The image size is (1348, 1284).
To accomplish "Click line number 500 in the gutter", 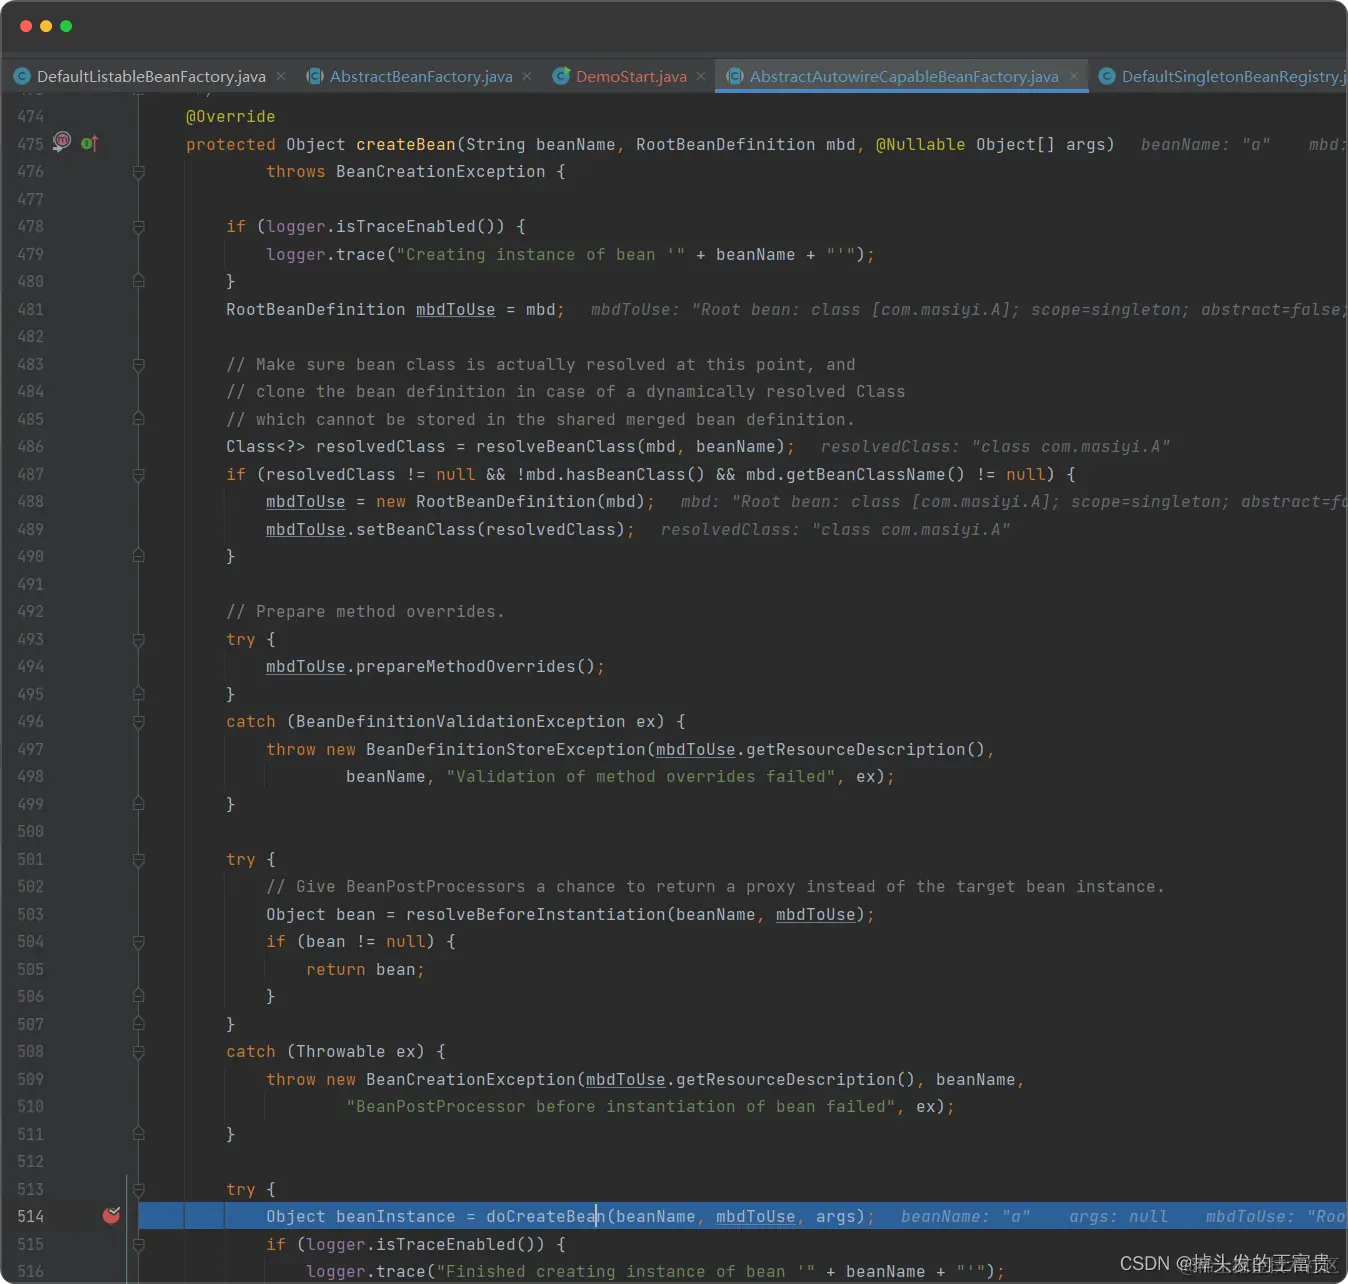I will pyautogui.click(x=30, y=831).
